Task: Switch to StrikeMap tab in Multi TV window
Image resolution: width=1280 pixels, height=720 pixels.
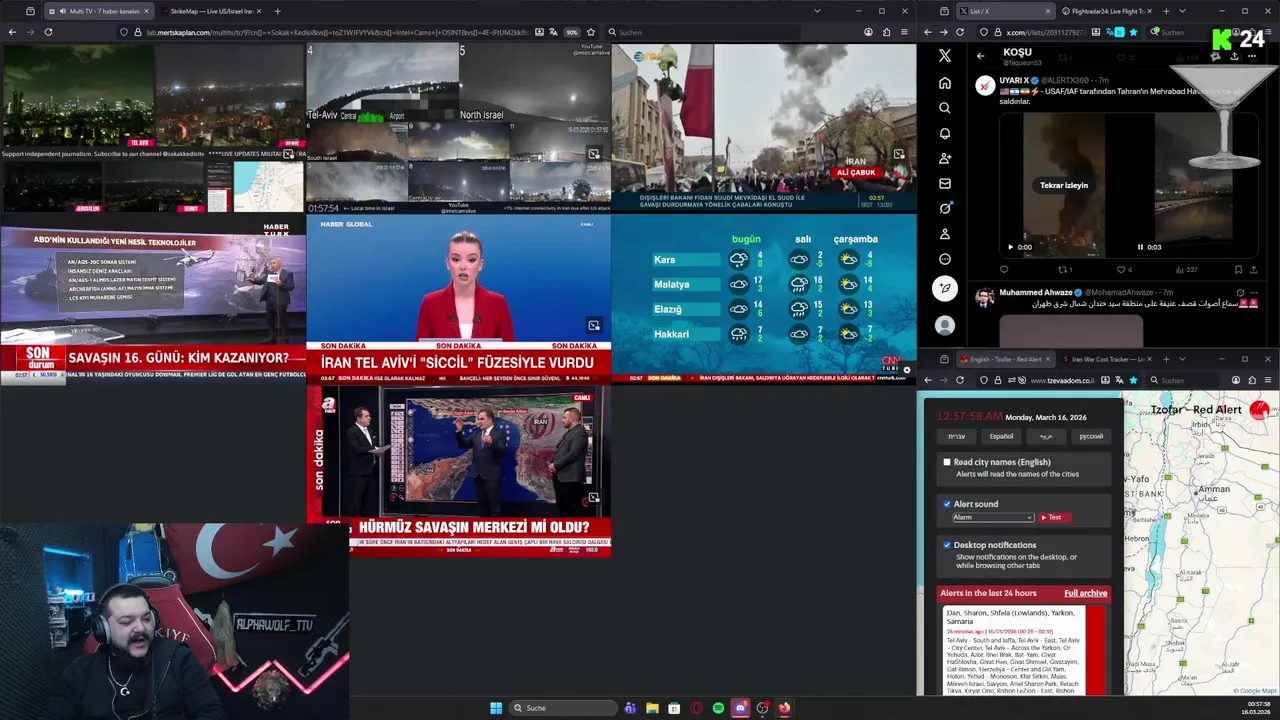Action: point(211,11)
